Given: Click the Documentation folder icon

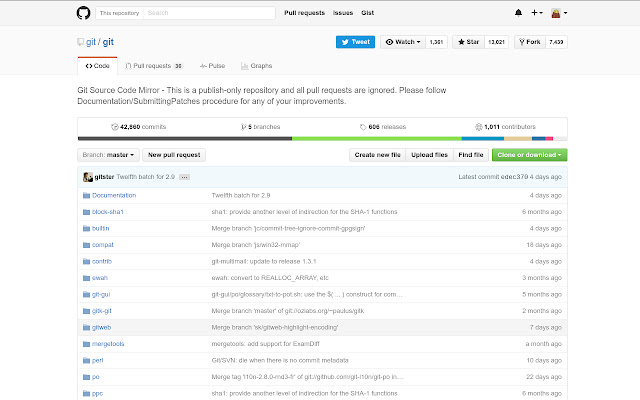Looking at the screenshot, I should click(86, 196).
